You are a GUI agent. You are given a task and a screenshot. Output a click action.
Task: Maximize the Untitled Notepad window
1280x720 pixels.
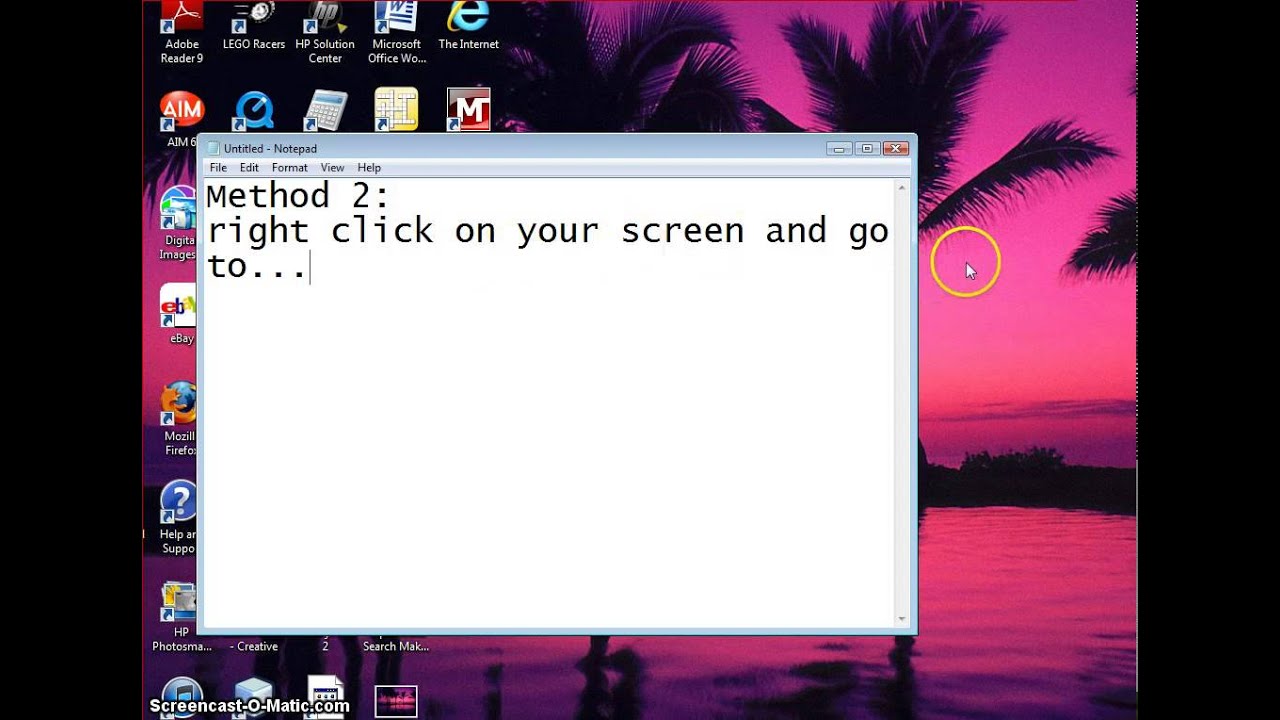click(x=867, y=148)
